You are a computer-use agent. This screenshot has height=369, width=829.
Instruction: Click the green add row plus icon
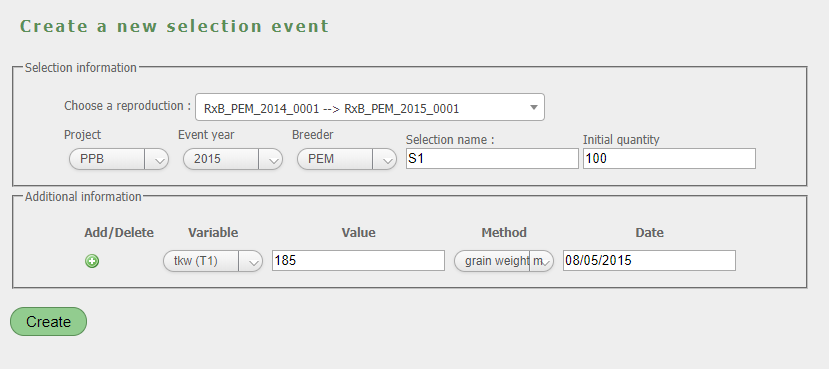tap(92, 261)
